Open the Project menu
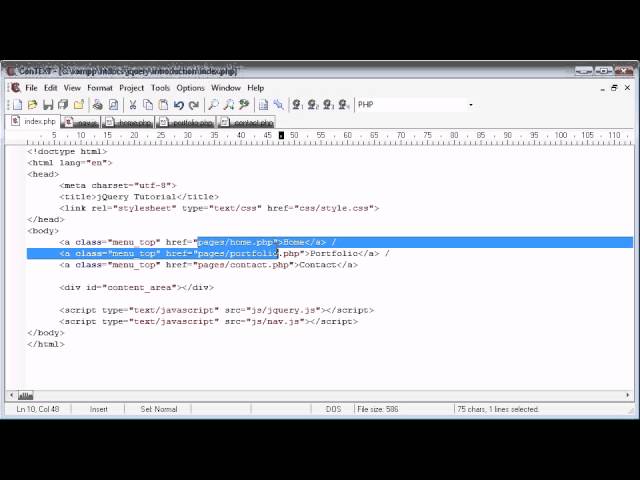 pyautogui.click(x=131, y=88)
